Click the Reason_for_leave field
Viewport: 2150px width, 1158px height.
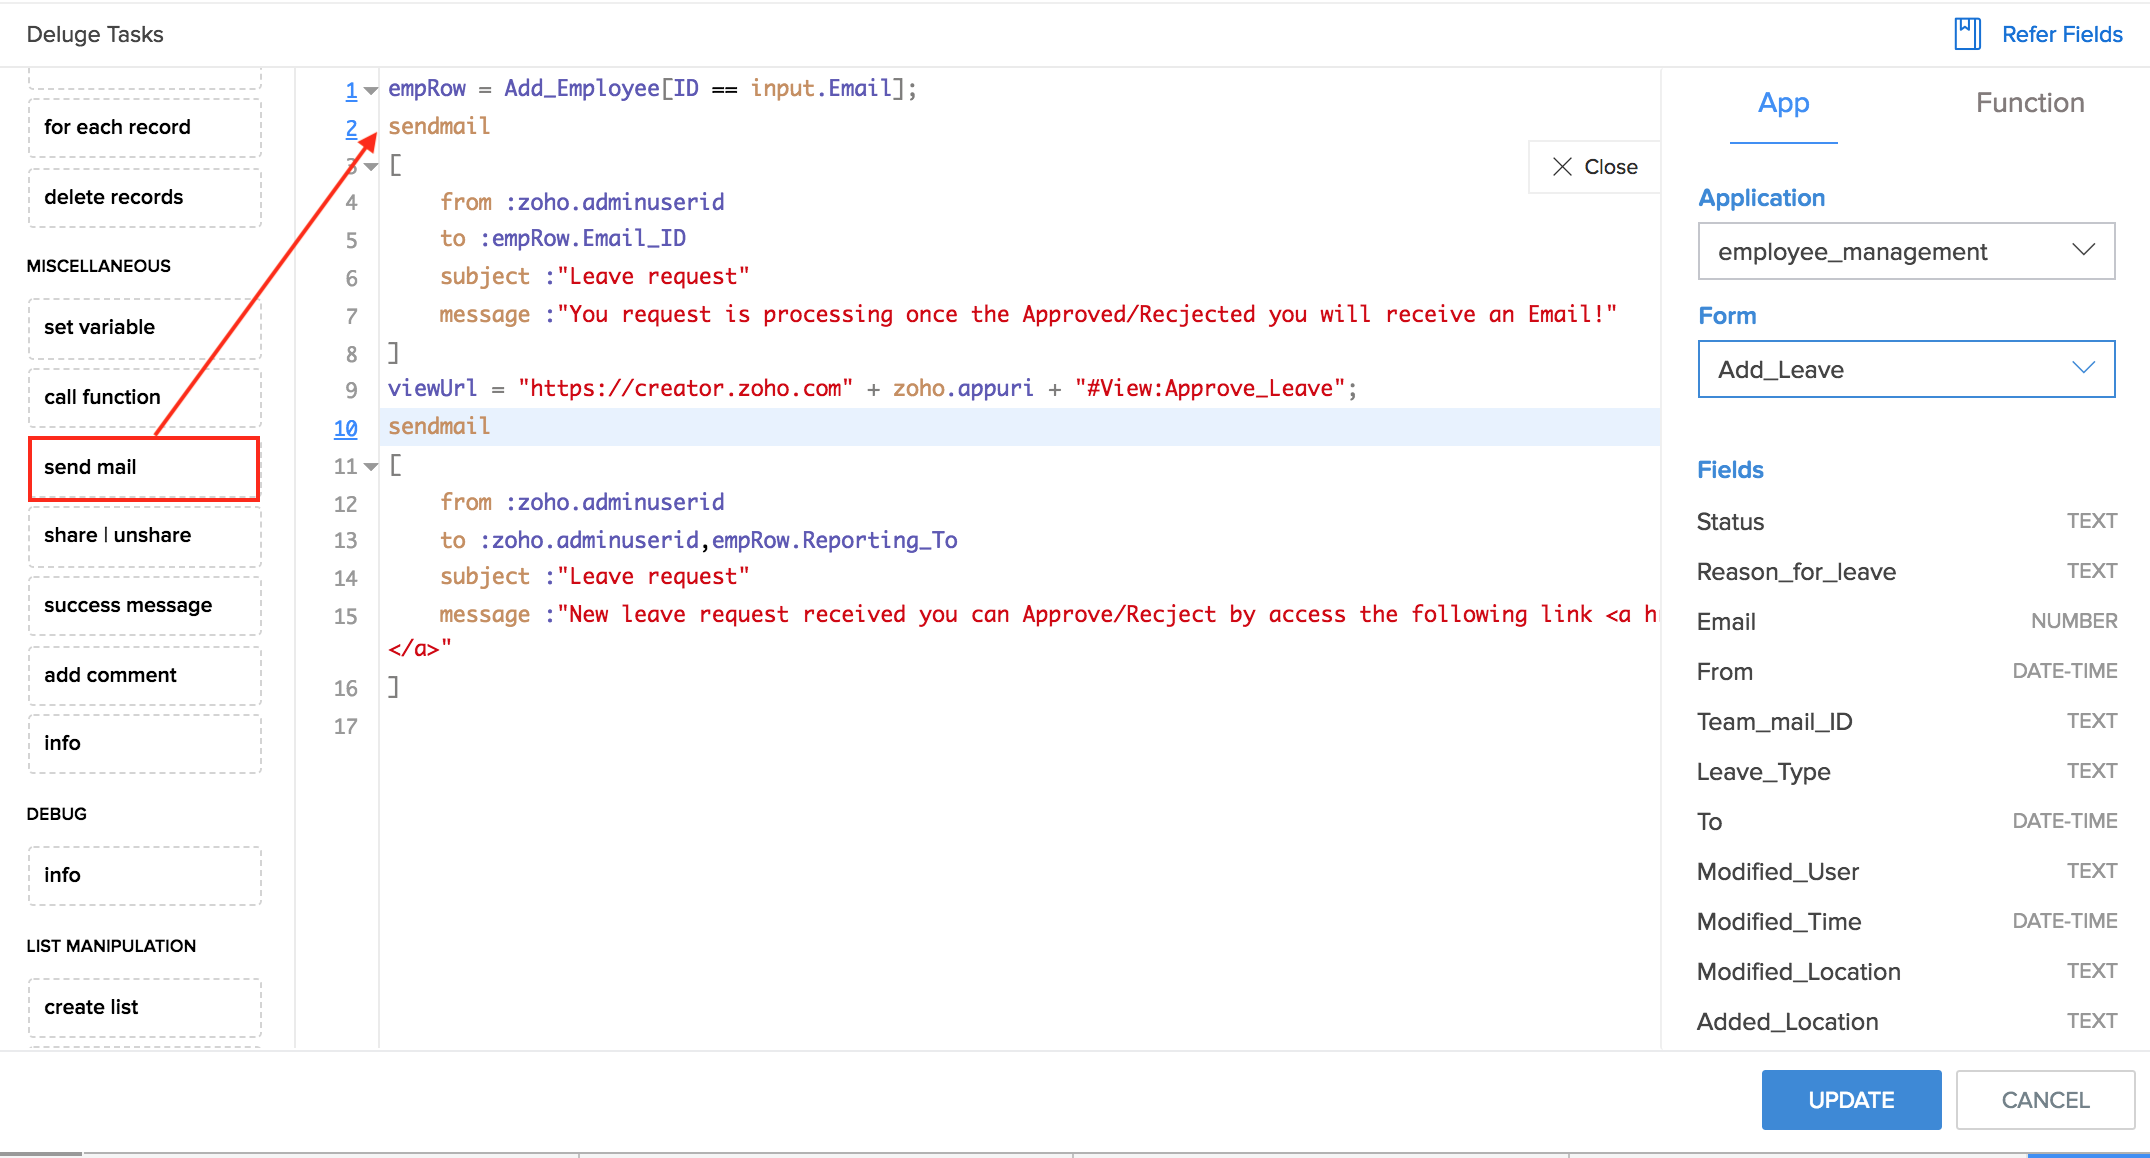point(1796,572)
